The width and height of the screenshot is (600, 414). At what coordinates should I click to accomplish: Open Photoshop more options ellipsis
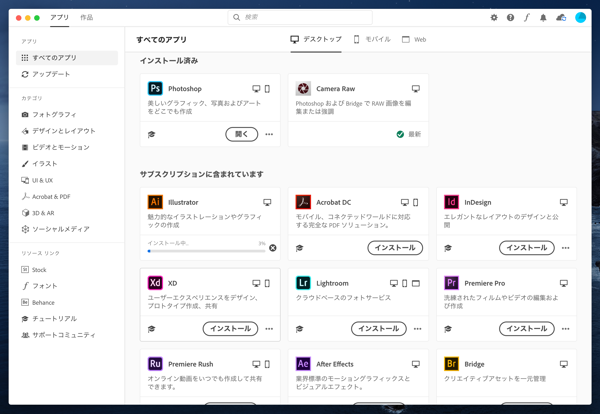pyautogui.click(x=269, y=134)
